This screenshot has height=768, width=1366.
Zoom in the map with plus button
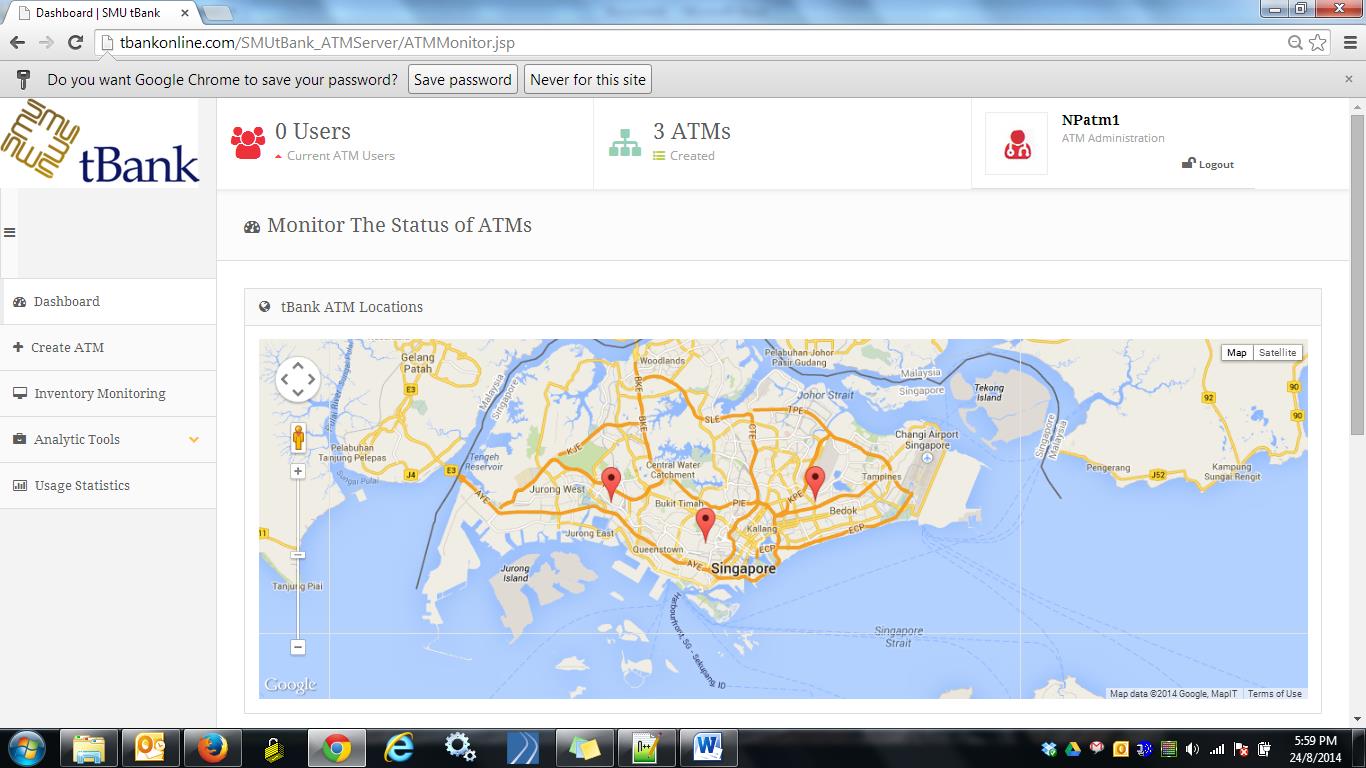(298, 471)
